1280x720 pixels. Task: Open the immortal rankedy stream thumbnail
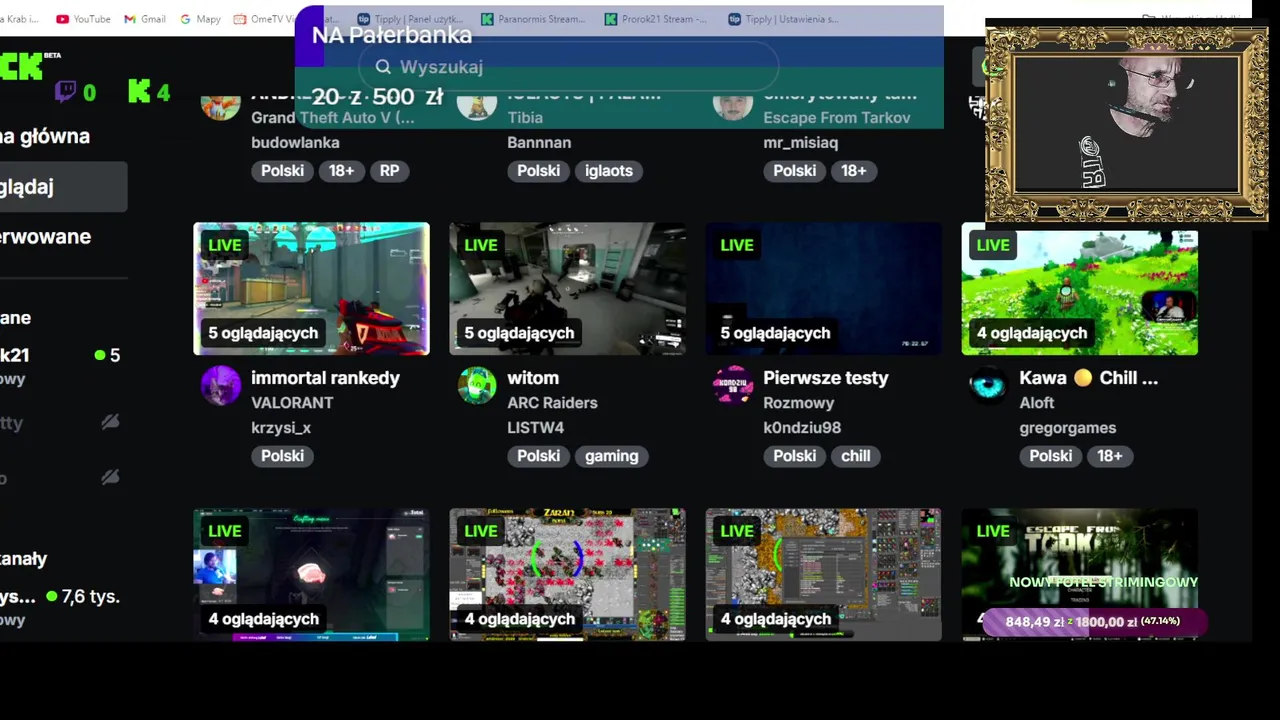311,289
